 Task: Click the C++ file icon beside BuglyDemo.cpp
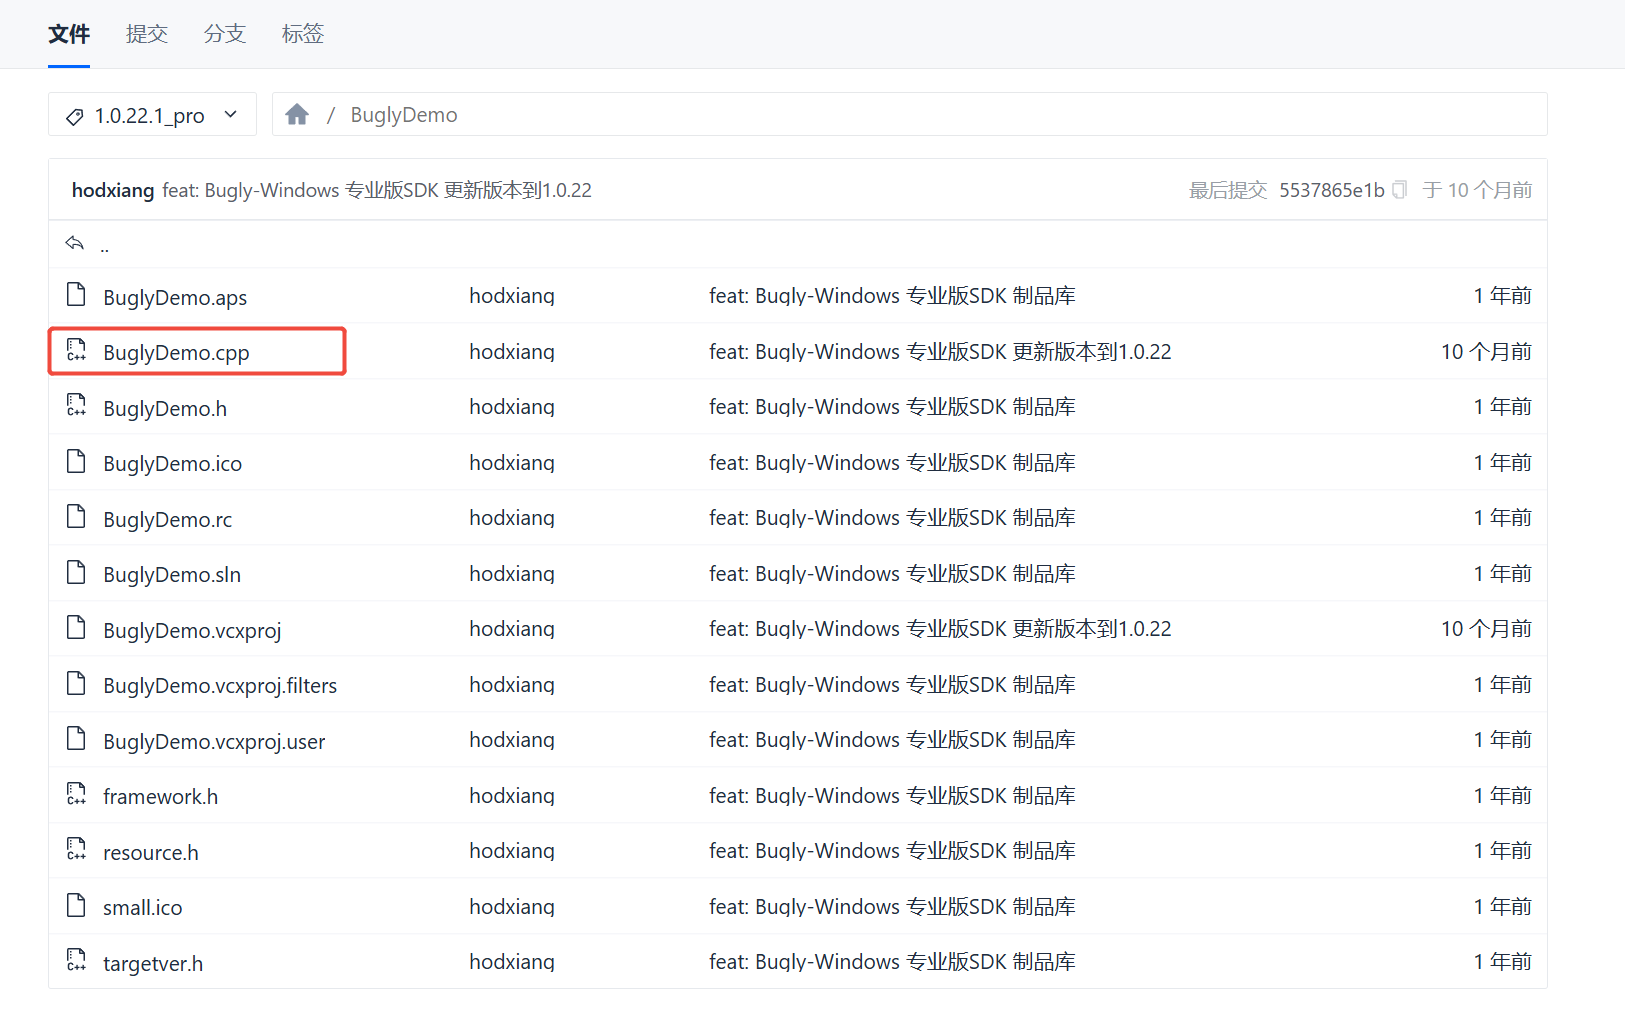pos(76,350)
